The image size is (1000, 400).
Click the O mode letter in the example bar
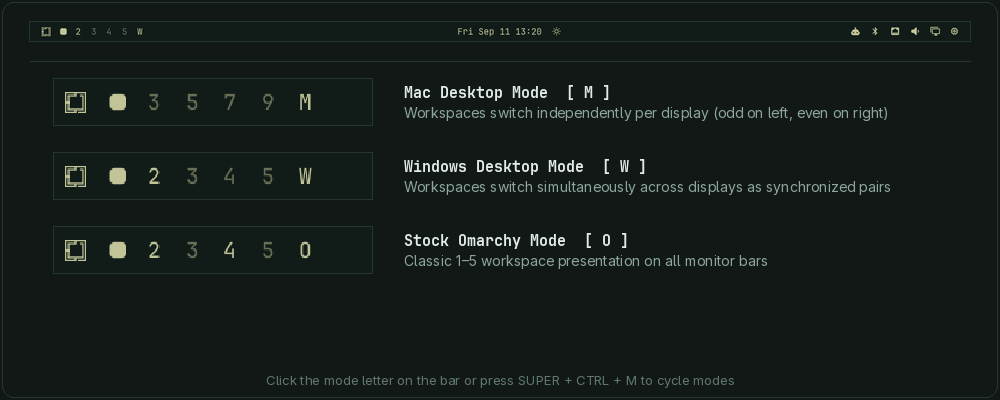tap(305, 250)
